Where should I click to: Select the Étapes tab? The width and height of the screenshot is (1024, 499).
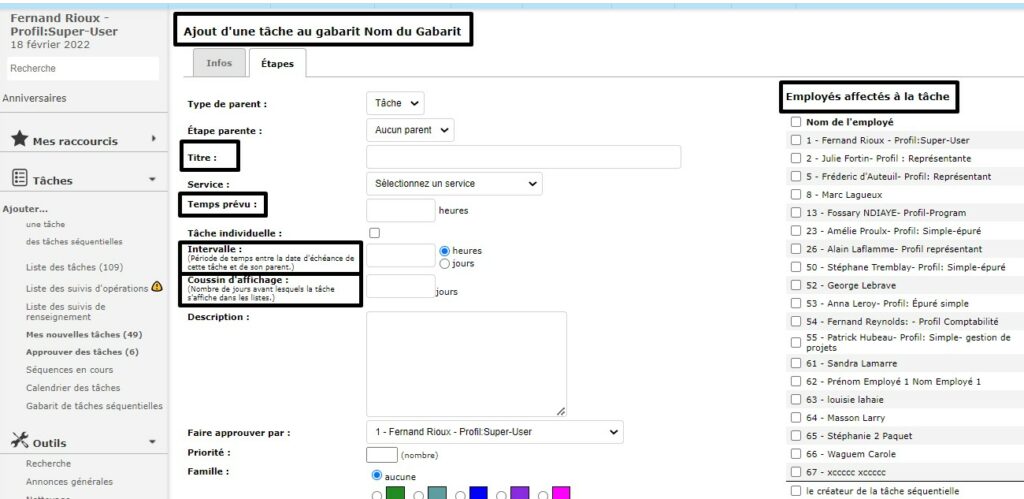tap(277, 63)
